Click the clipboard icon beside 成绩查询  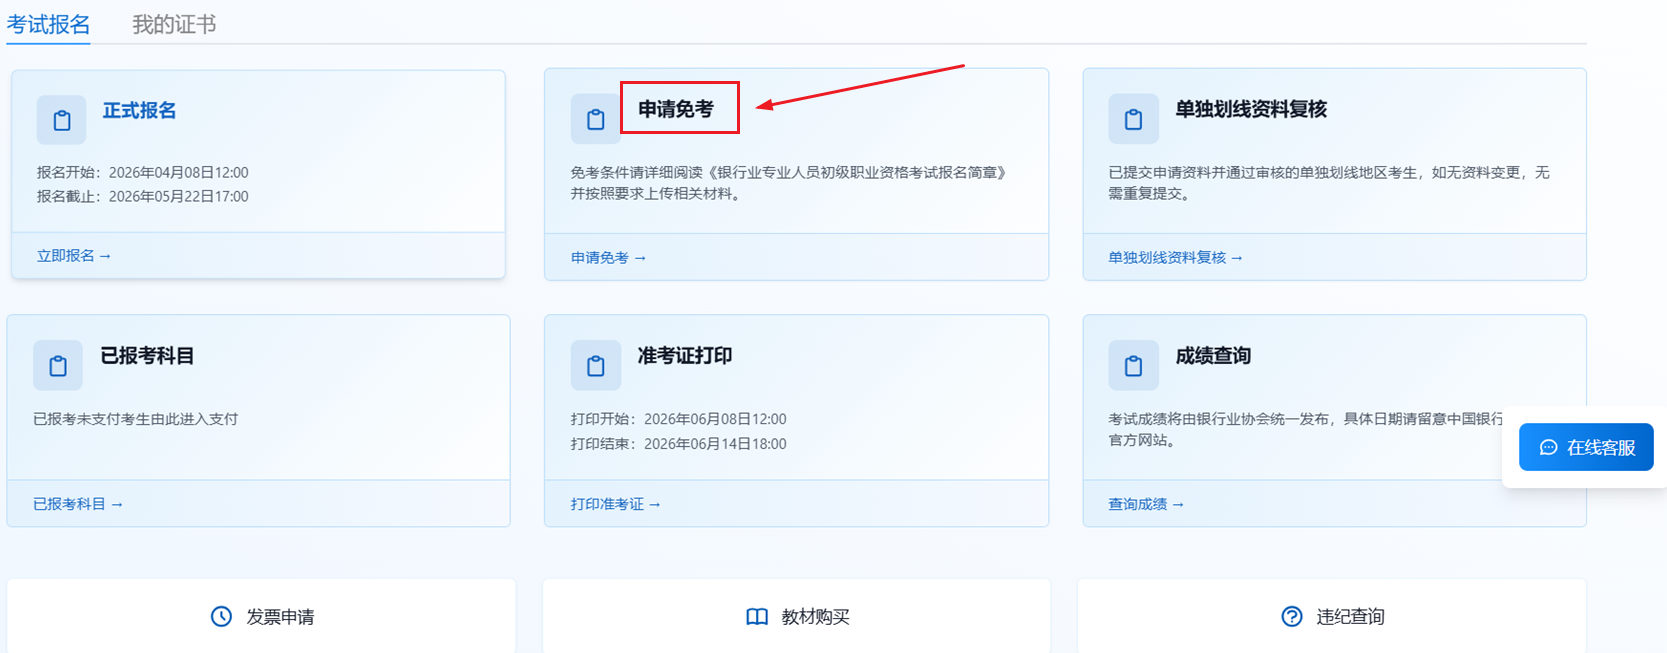coord(1133,366)
